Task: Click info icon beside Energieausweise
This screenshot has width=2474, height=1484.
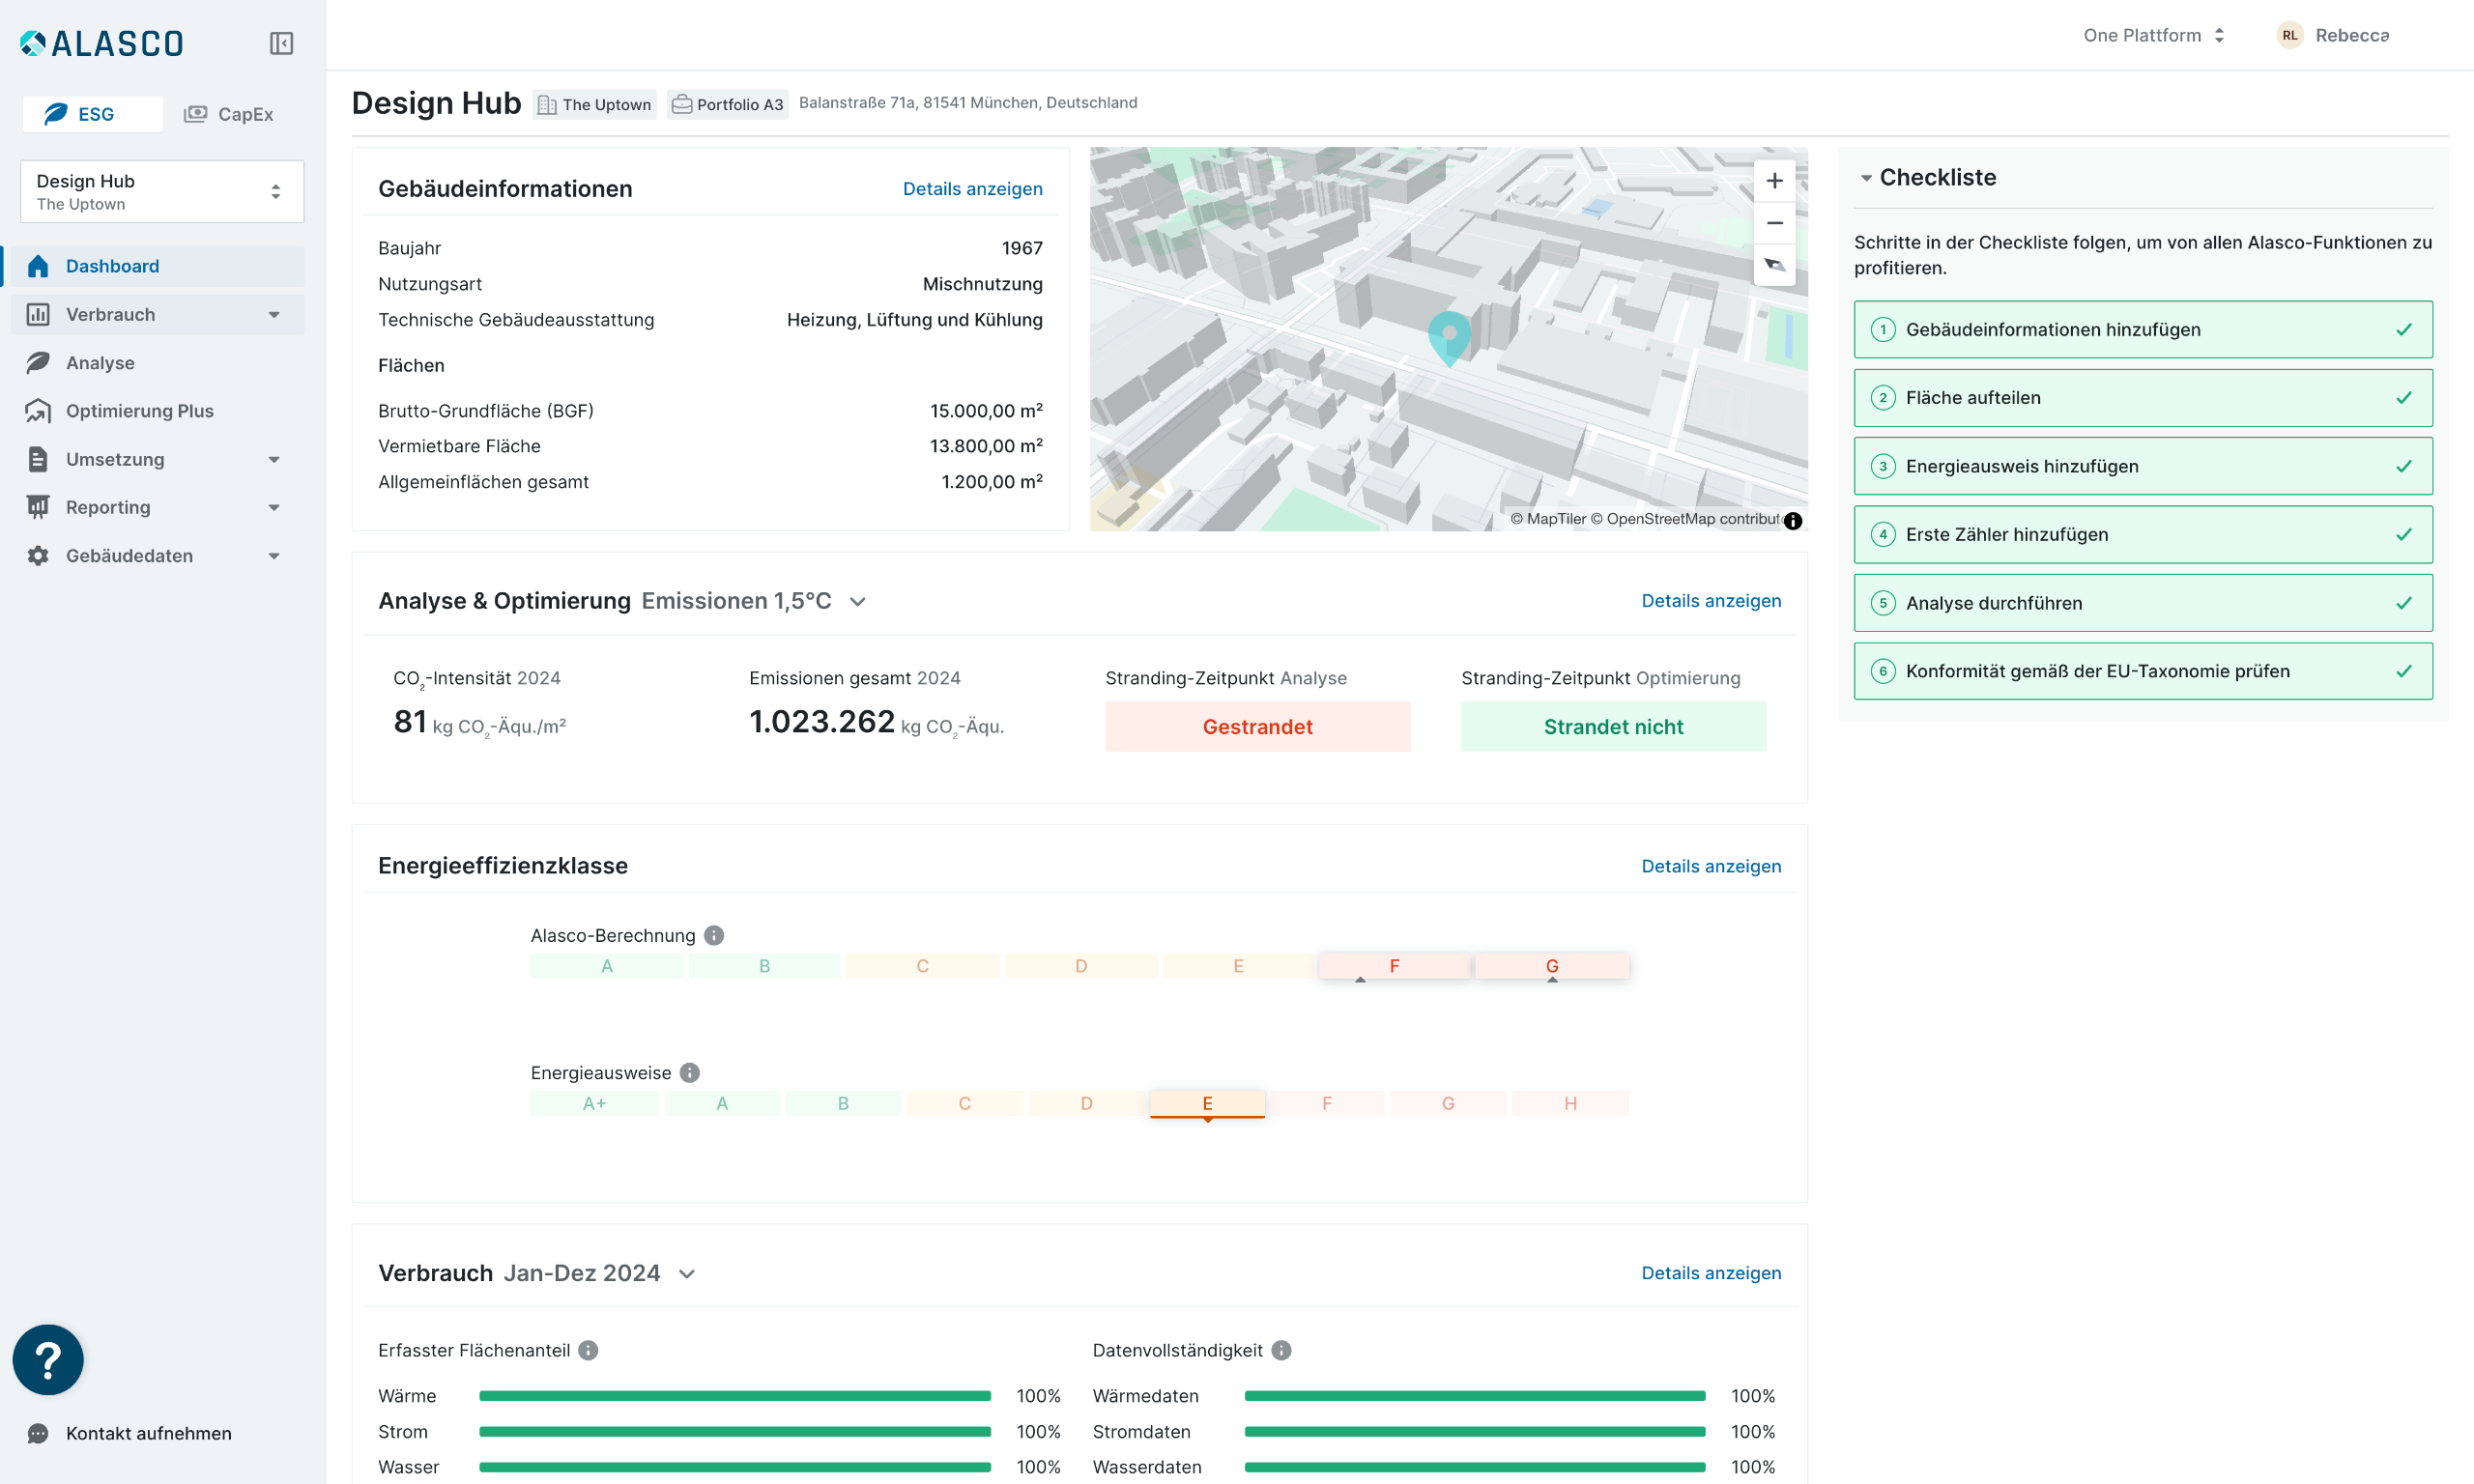Action: (x=690, y=1072)
